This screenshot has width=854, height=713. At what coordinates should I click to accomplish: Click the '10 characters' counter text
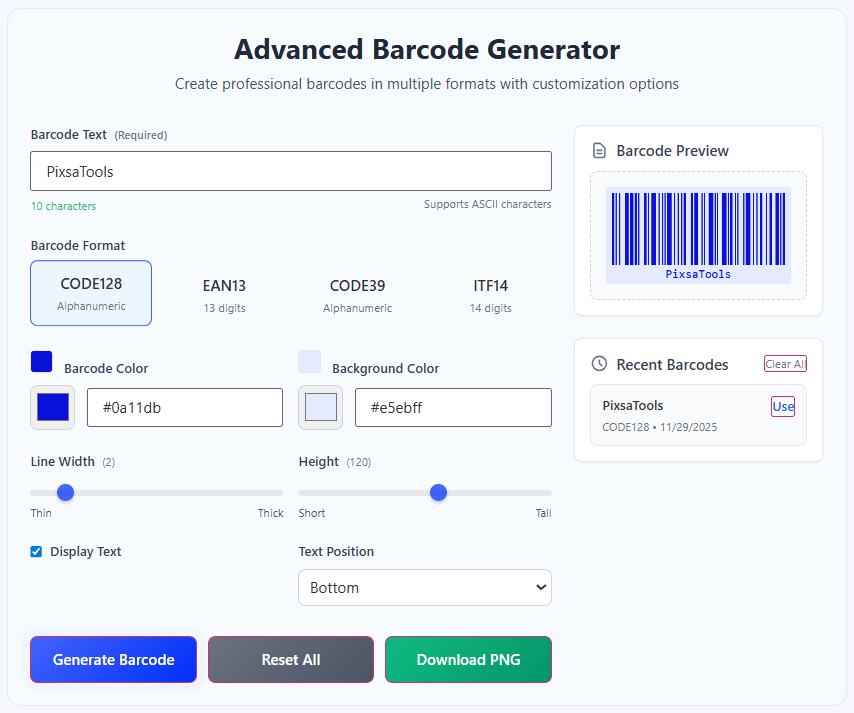[63, 206]
